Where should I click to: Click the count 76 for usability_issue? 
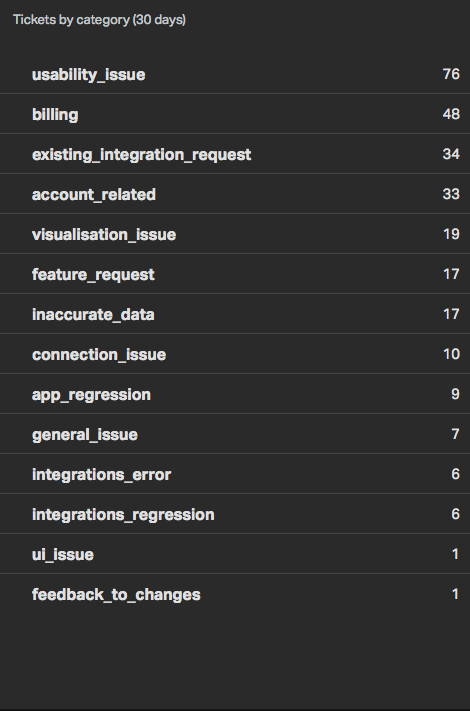451,74
